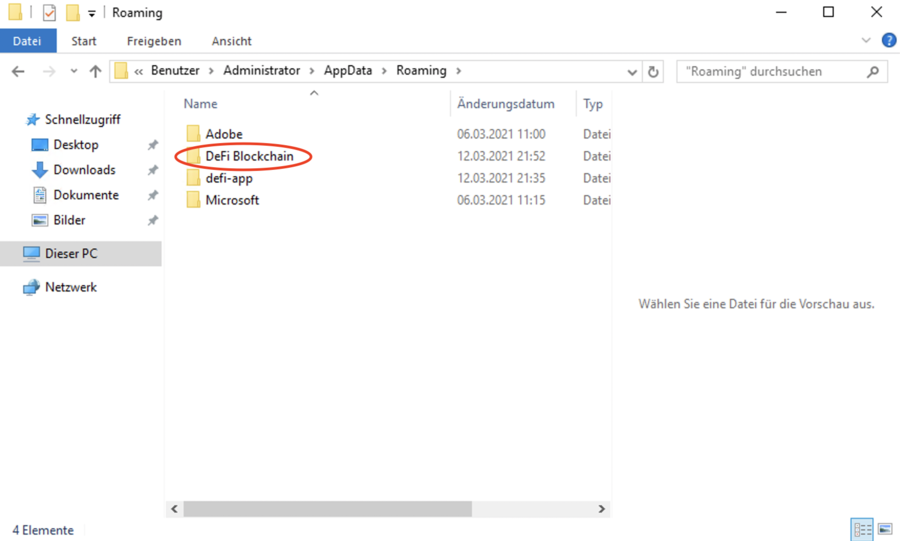Open recent locations dropdown arrow
This screenshot has height=541, width=900.
74,72
